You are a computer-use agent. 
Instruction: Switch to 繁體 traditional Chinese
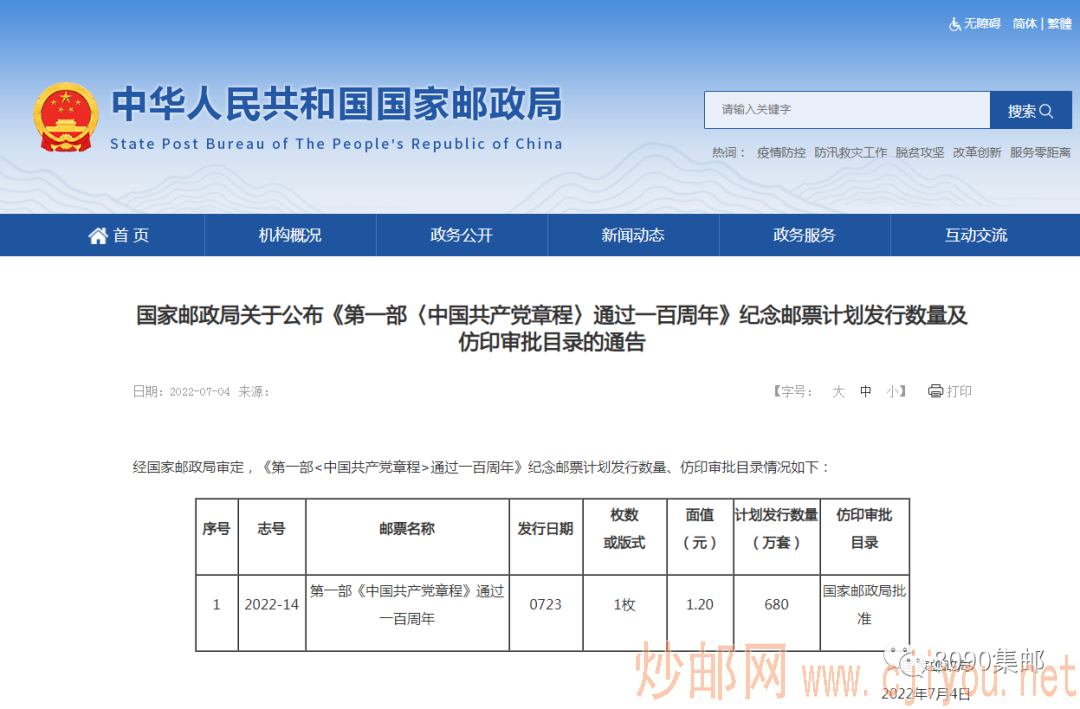click(x=1059, y=24)
